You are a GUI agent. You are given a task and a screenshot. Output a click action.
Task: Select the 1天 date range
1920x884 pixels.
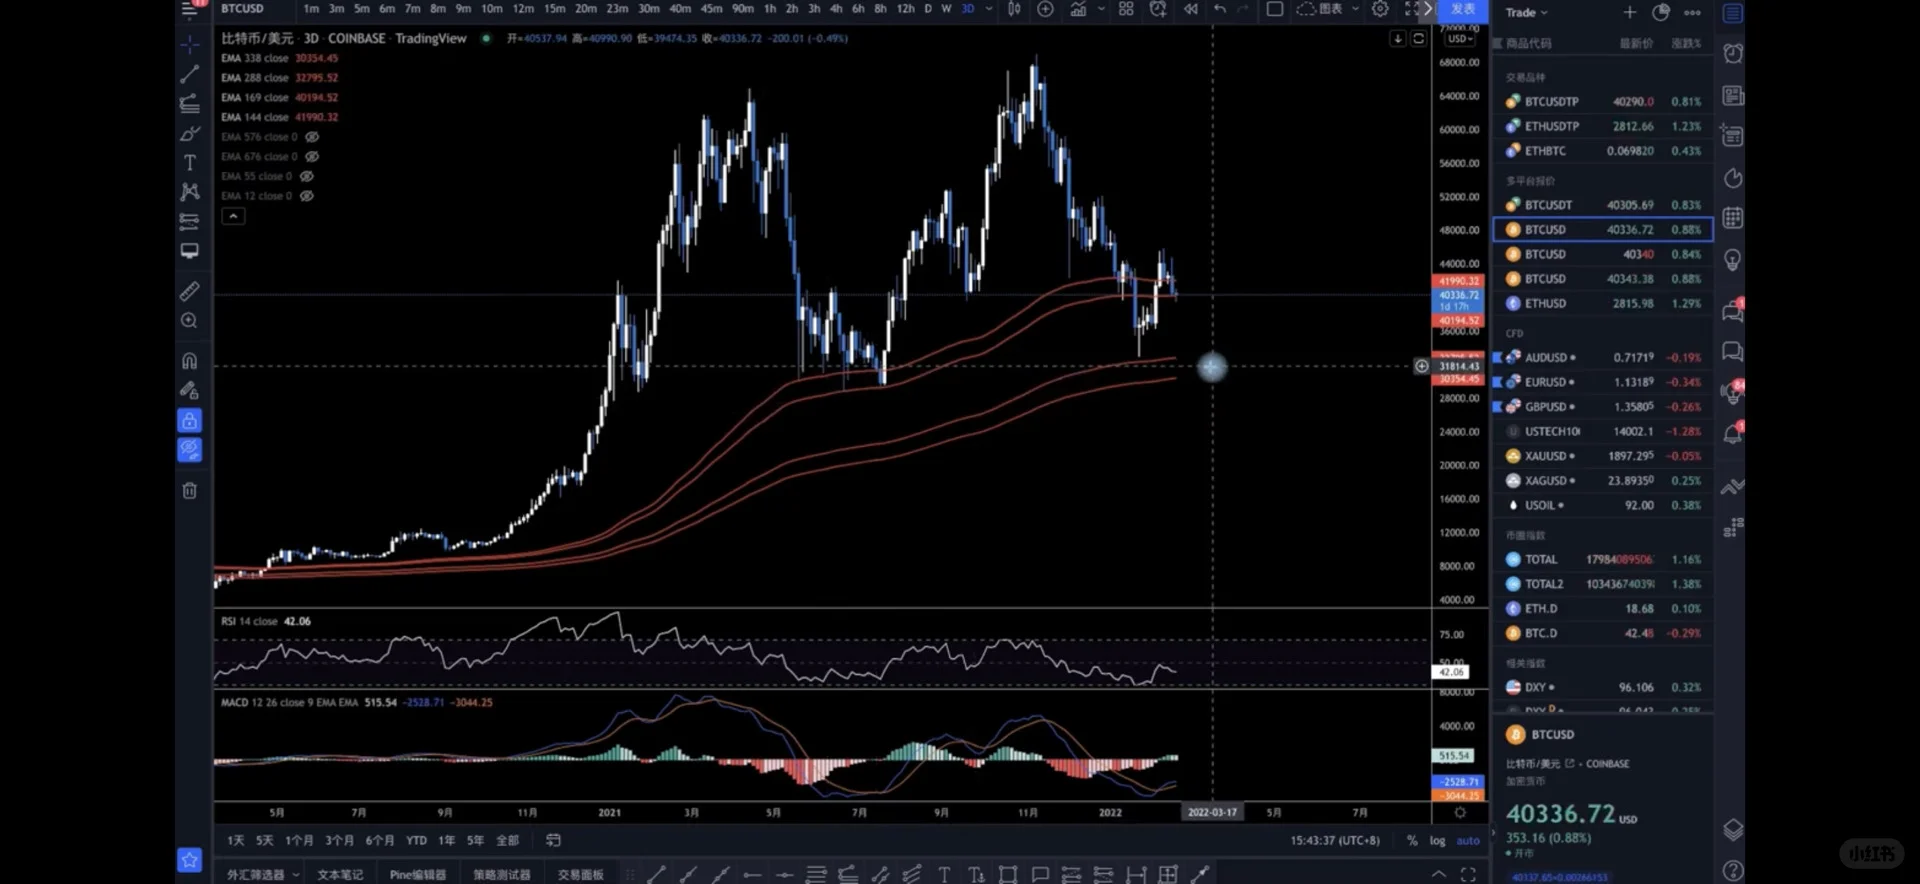click(x=236, y=841)
